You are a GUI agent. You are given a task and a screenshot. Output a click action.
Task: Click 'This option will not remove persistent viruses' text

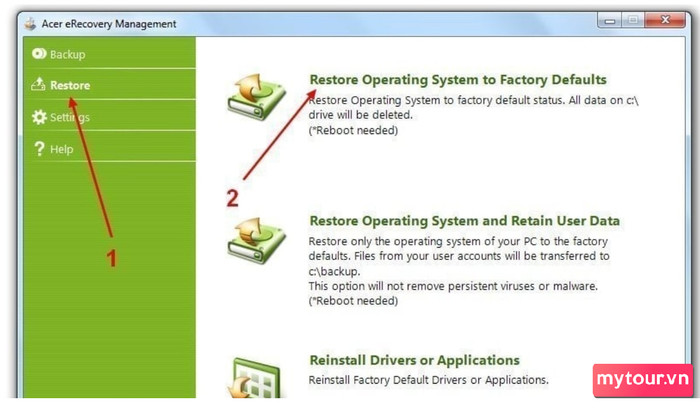click(x=453, y=286)
